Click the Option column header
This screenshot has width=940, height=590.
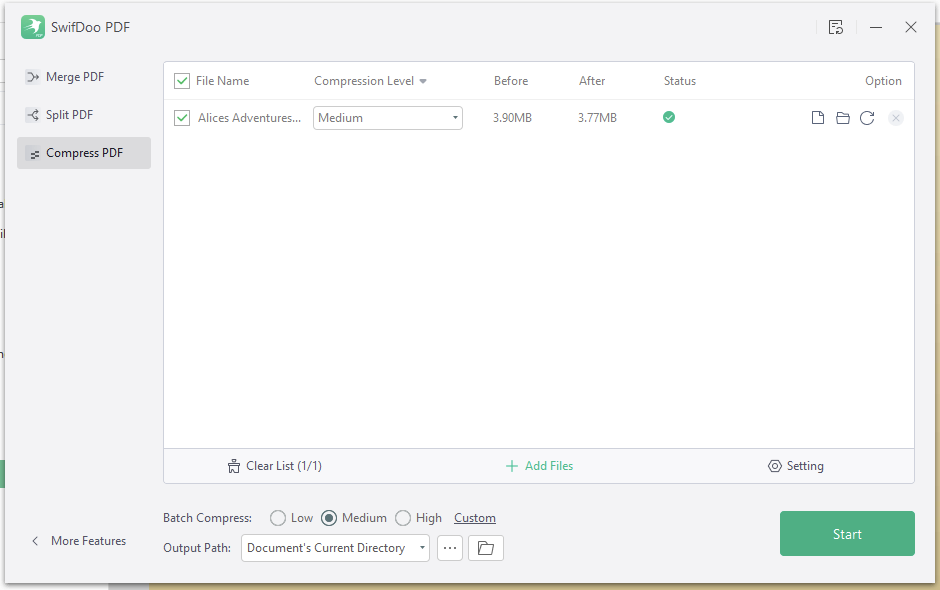click(883, 81)
